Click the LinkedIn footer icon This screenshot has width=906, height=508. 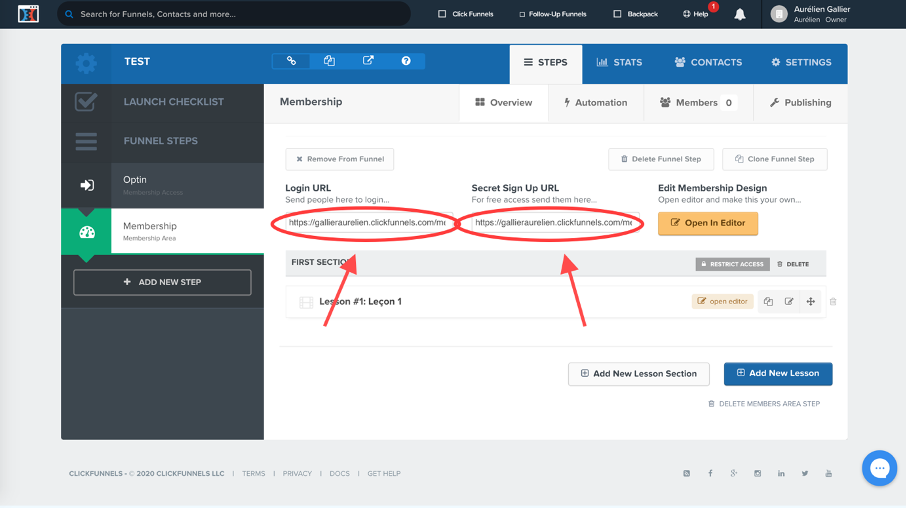781,473
